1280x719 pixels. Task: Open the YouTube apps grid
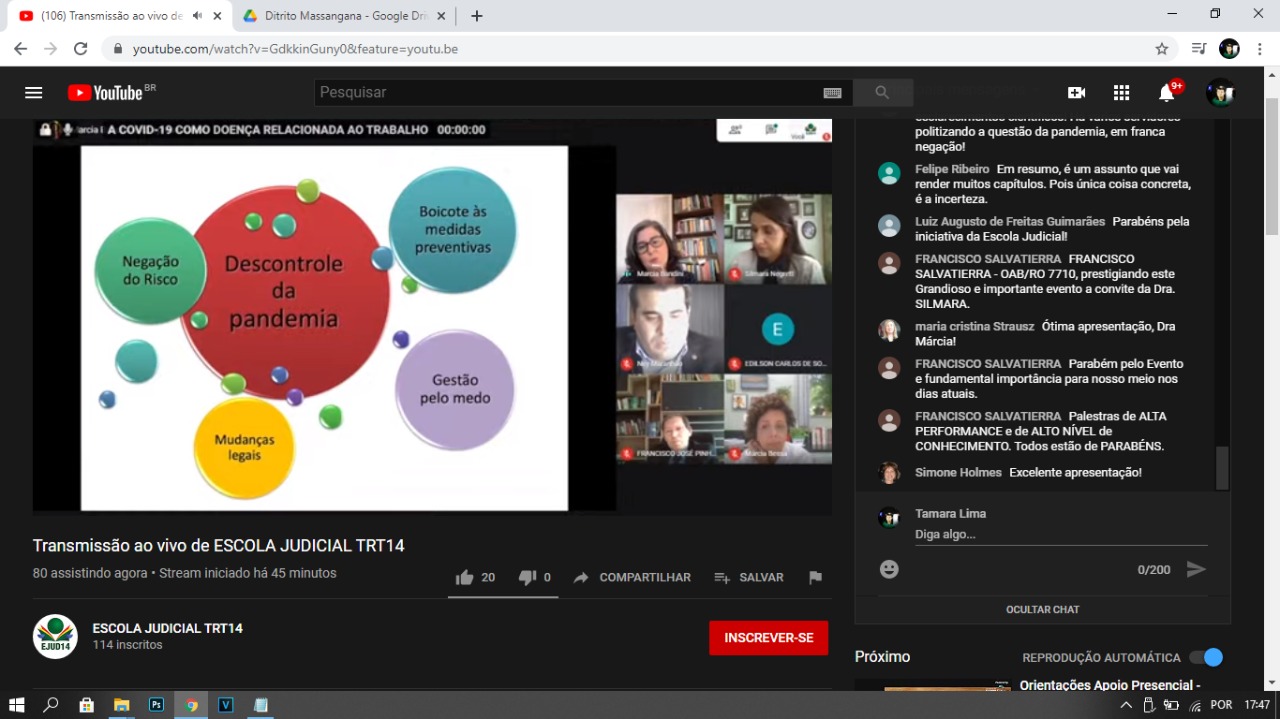coord(1121,93)
